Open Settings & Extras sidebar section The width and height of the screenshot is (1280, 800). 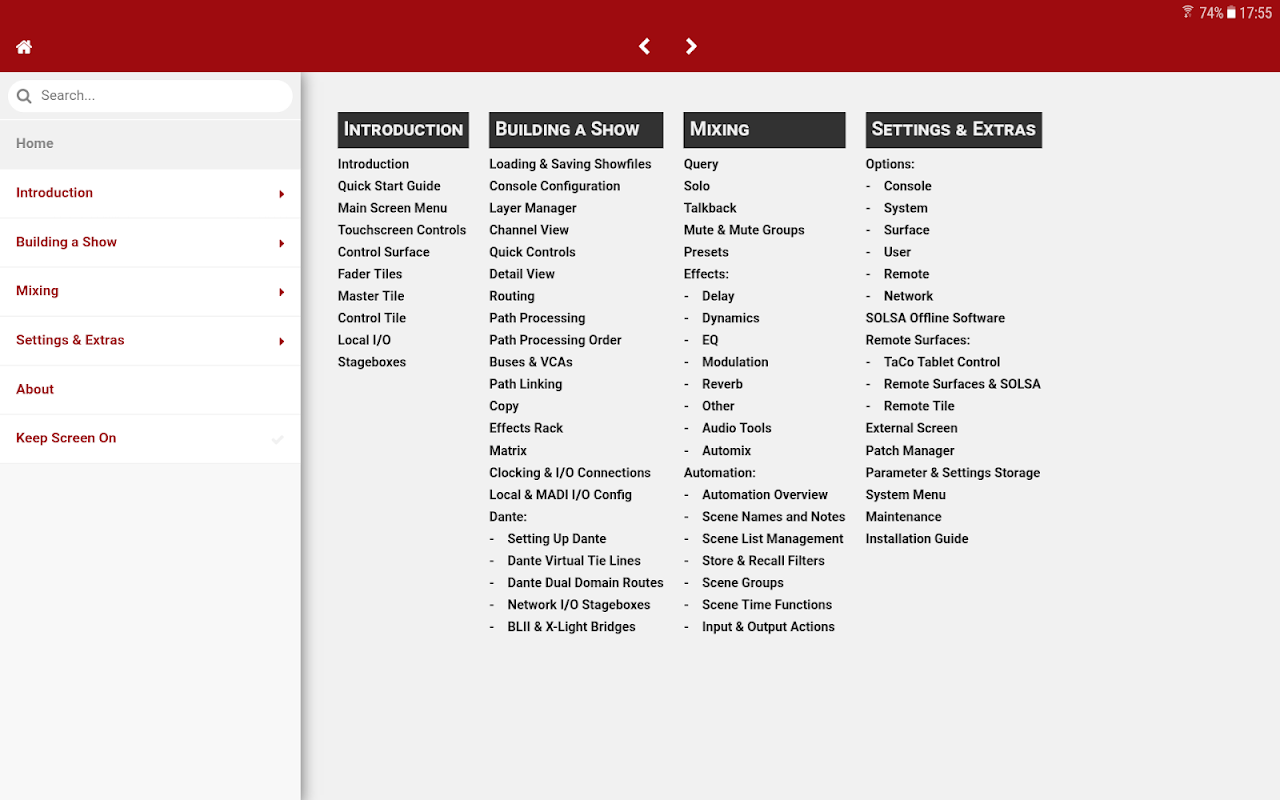(x=150, y=340)
